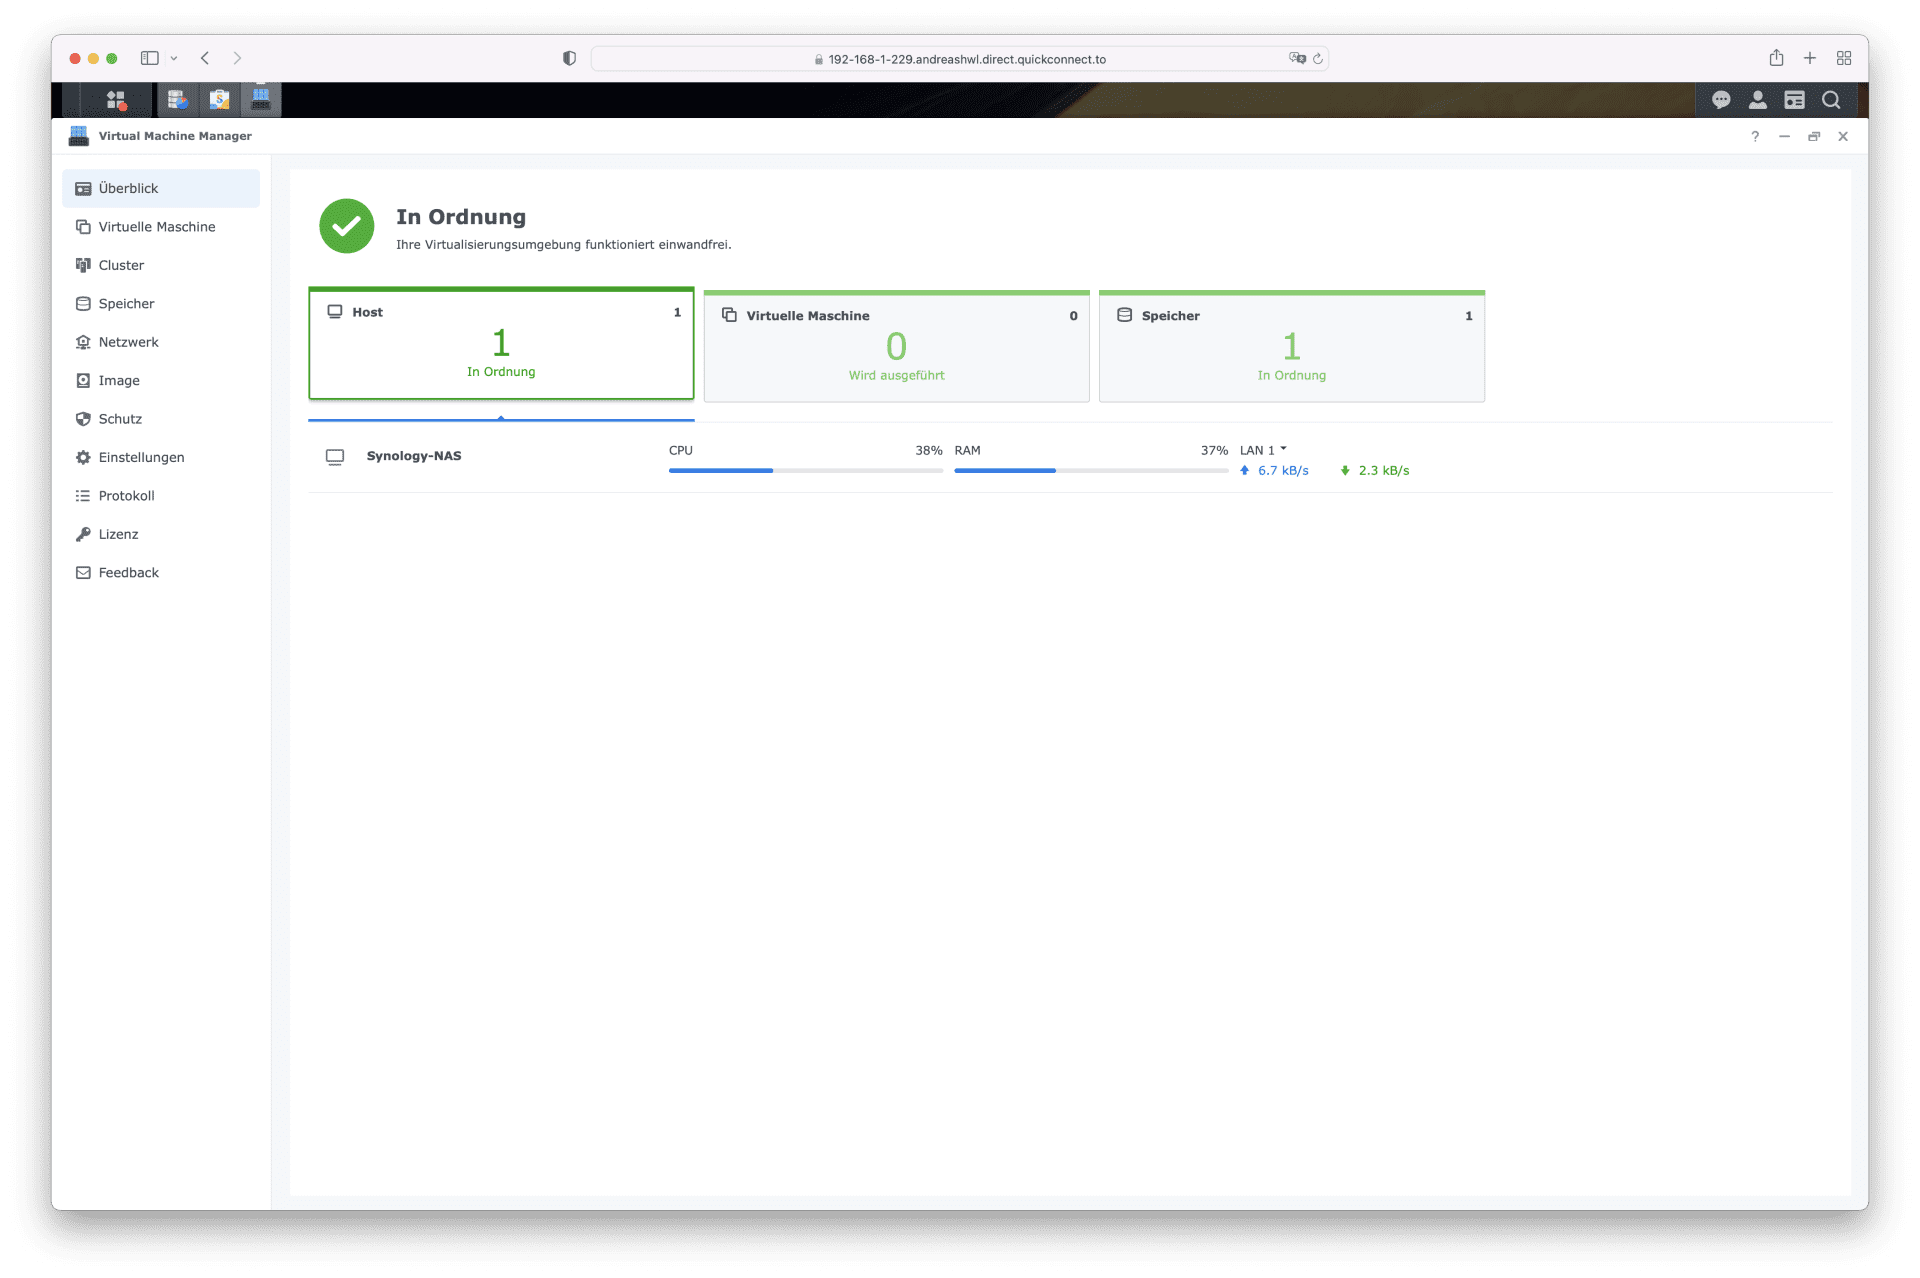The width and height of the screenshot is (1920, 1278).
Task: Open Storage Manager from DSM taskbar
Action: (x=177, y=100)
